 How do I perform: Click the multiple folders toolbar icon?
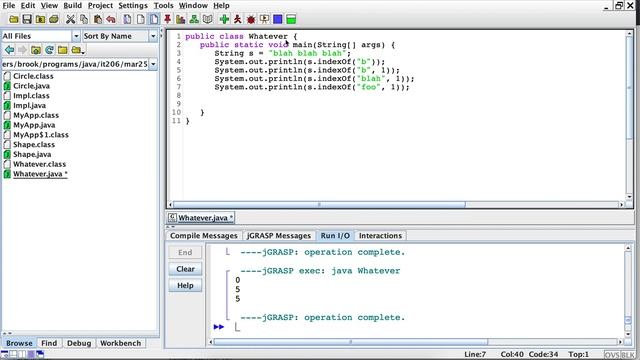point(53,19)
